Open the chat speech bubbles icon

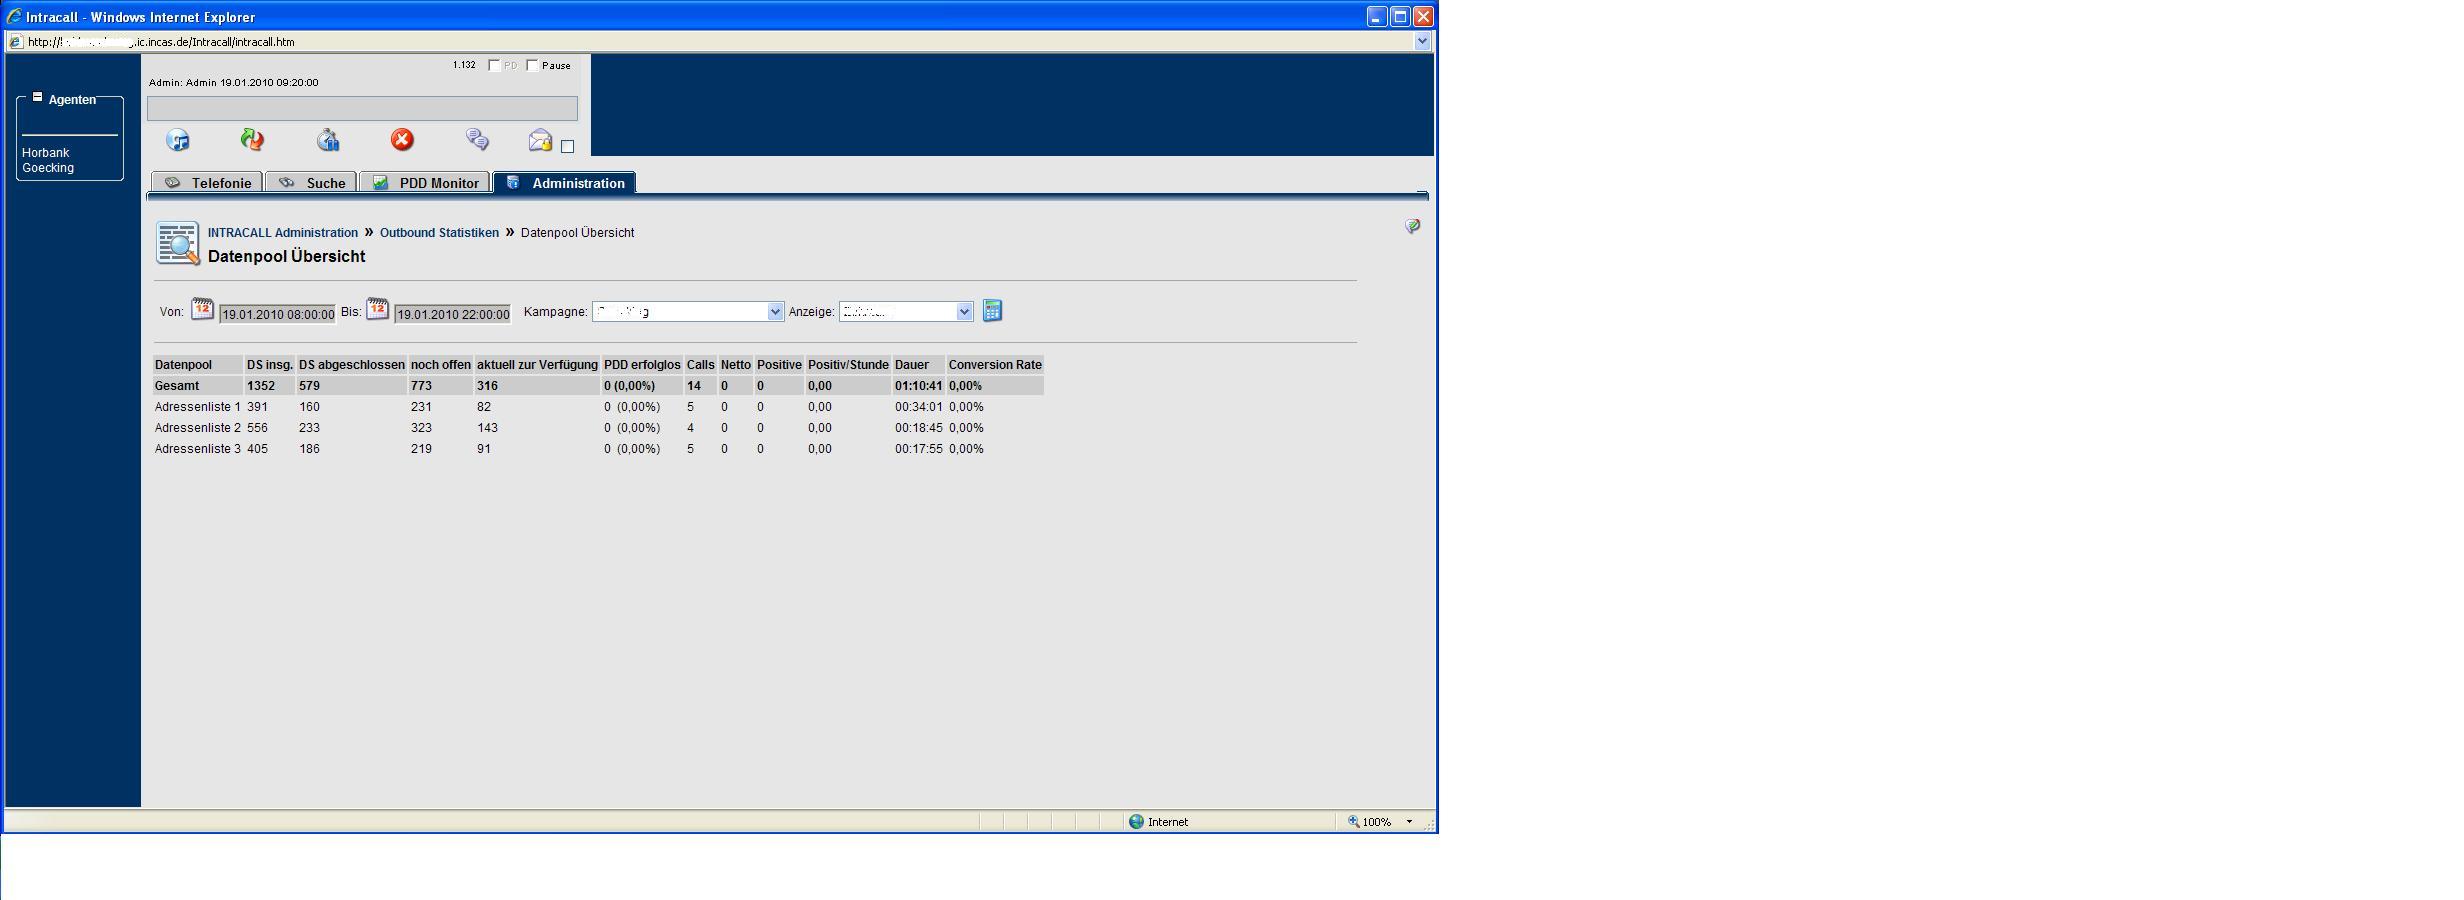[x=477, y=140]
